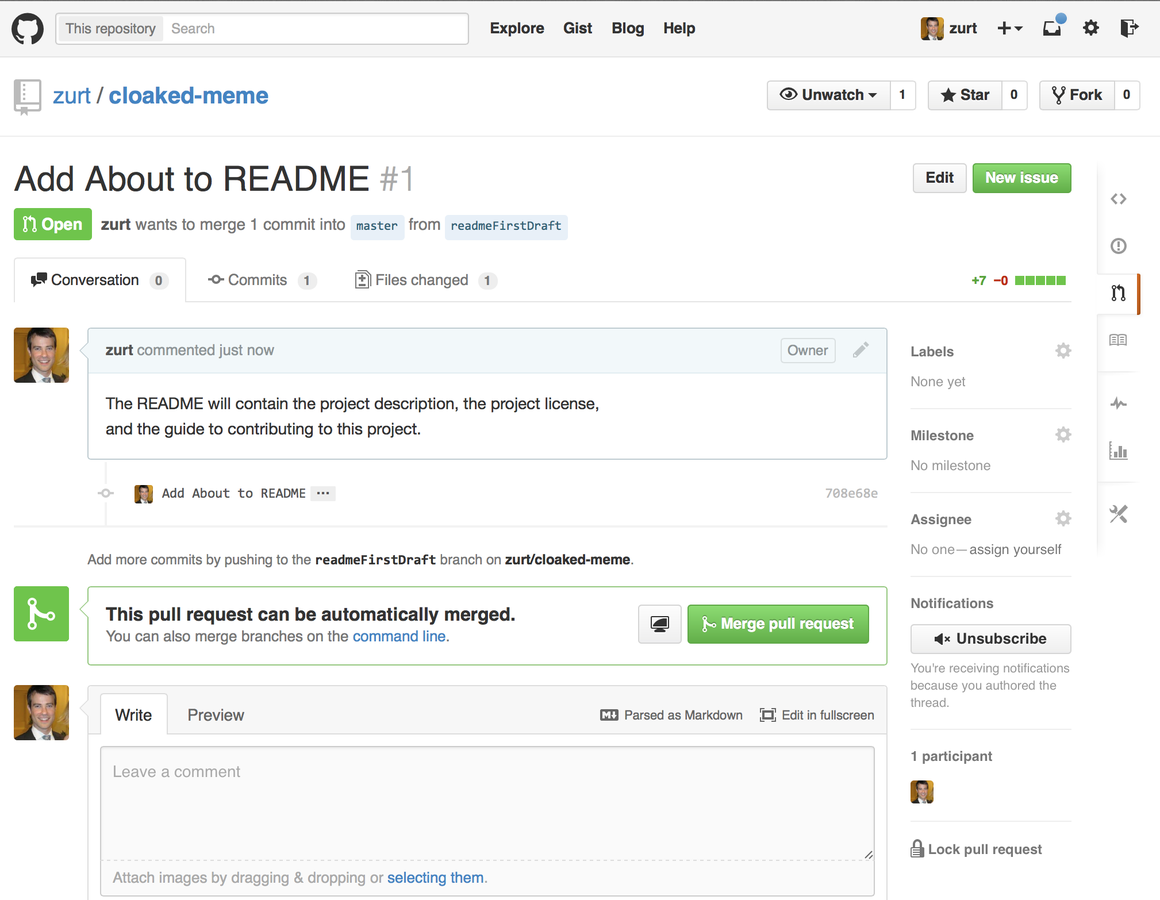
Task: Star the cloaked-meme repository
Action: (965, 95)
